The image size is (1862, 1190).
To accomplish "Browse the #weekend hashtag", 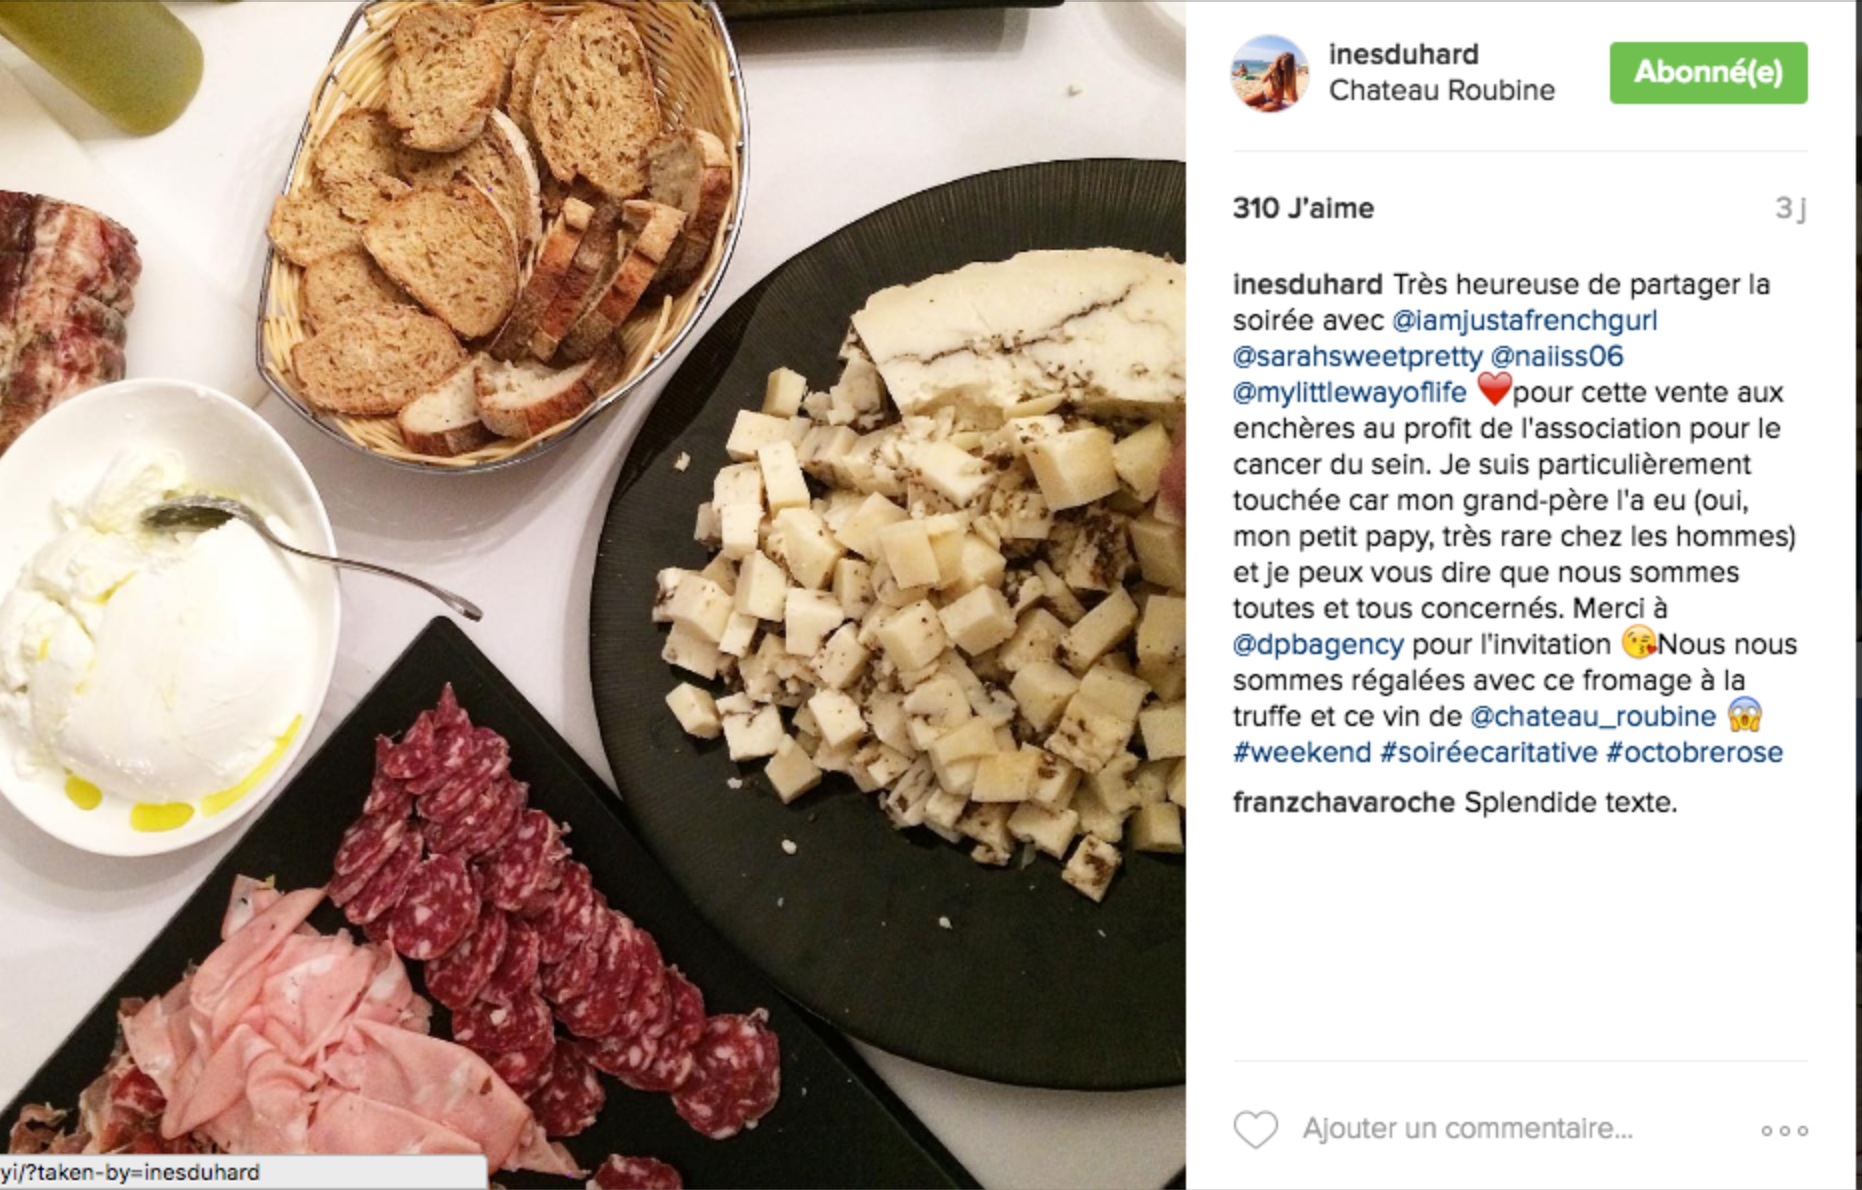I will 1301,753.
